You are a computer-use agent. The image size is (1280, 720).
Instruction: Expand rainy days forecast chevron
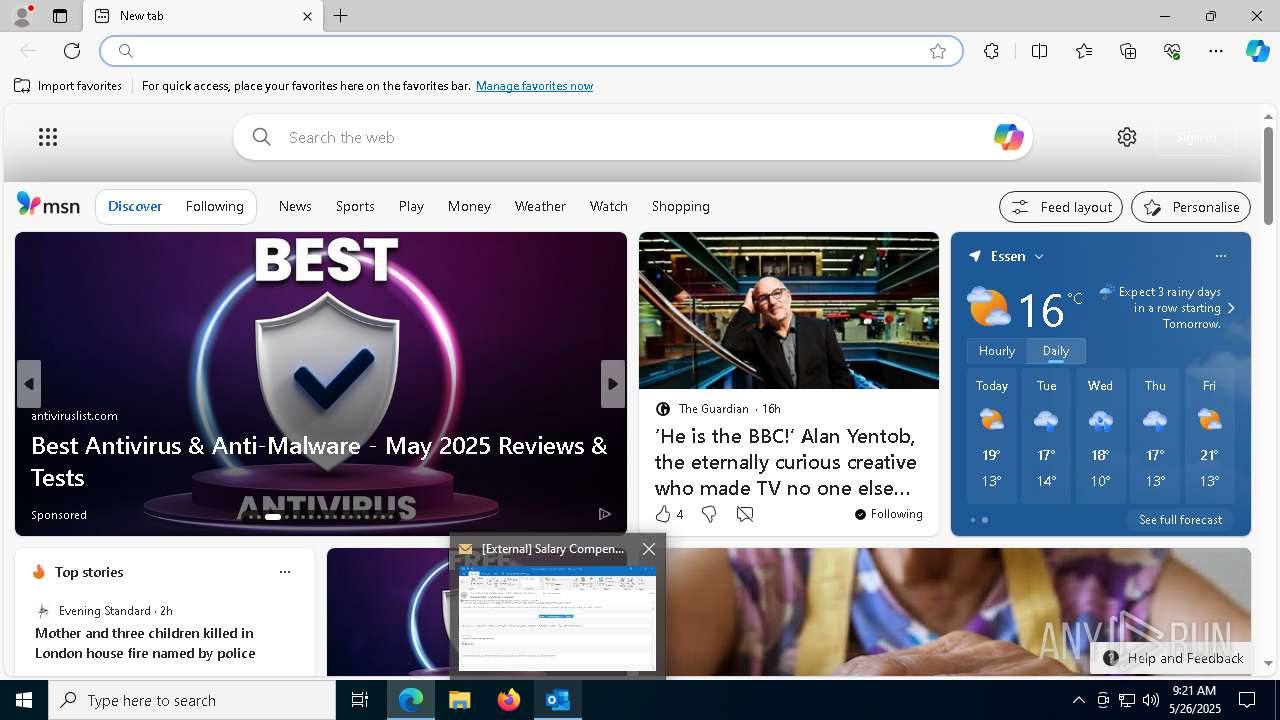click(x=1231, y=308)
